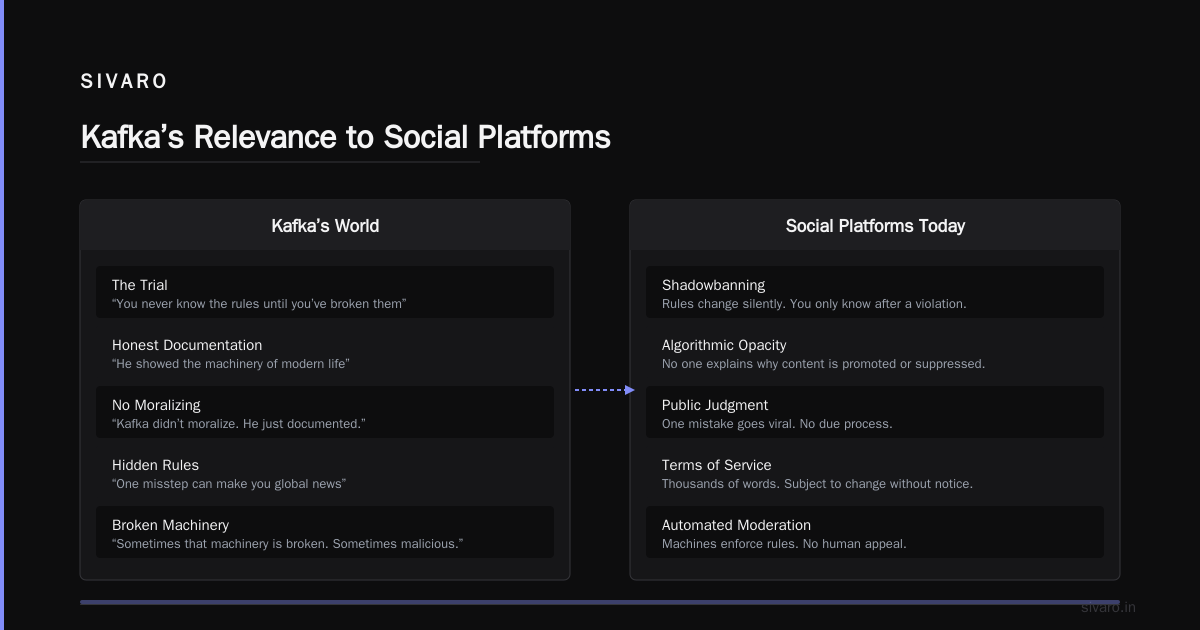Select the Public Judgment card

pos(875,412)
